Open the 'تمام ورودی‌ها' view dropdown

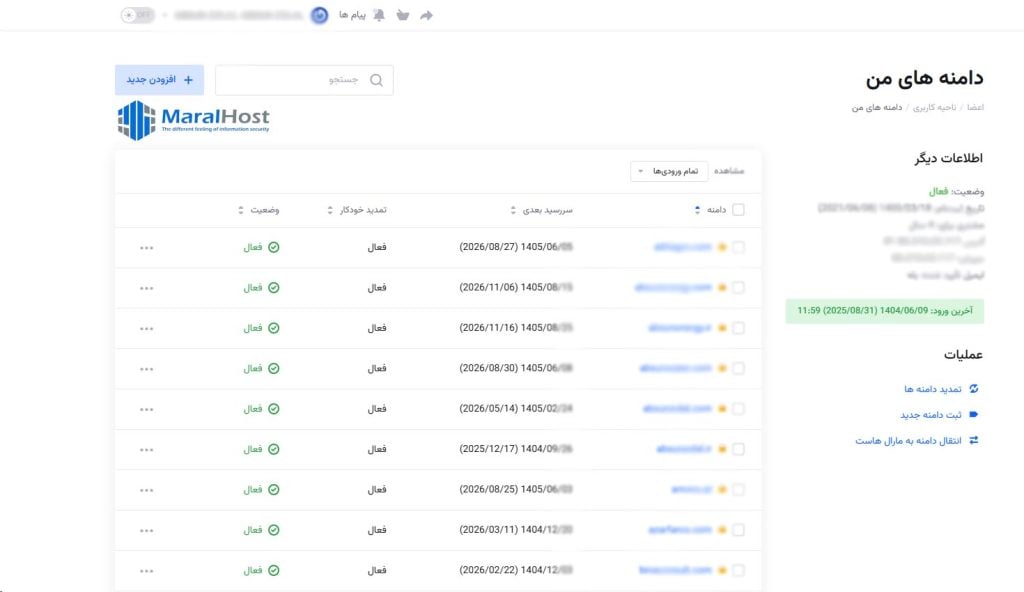pos(670,171)
